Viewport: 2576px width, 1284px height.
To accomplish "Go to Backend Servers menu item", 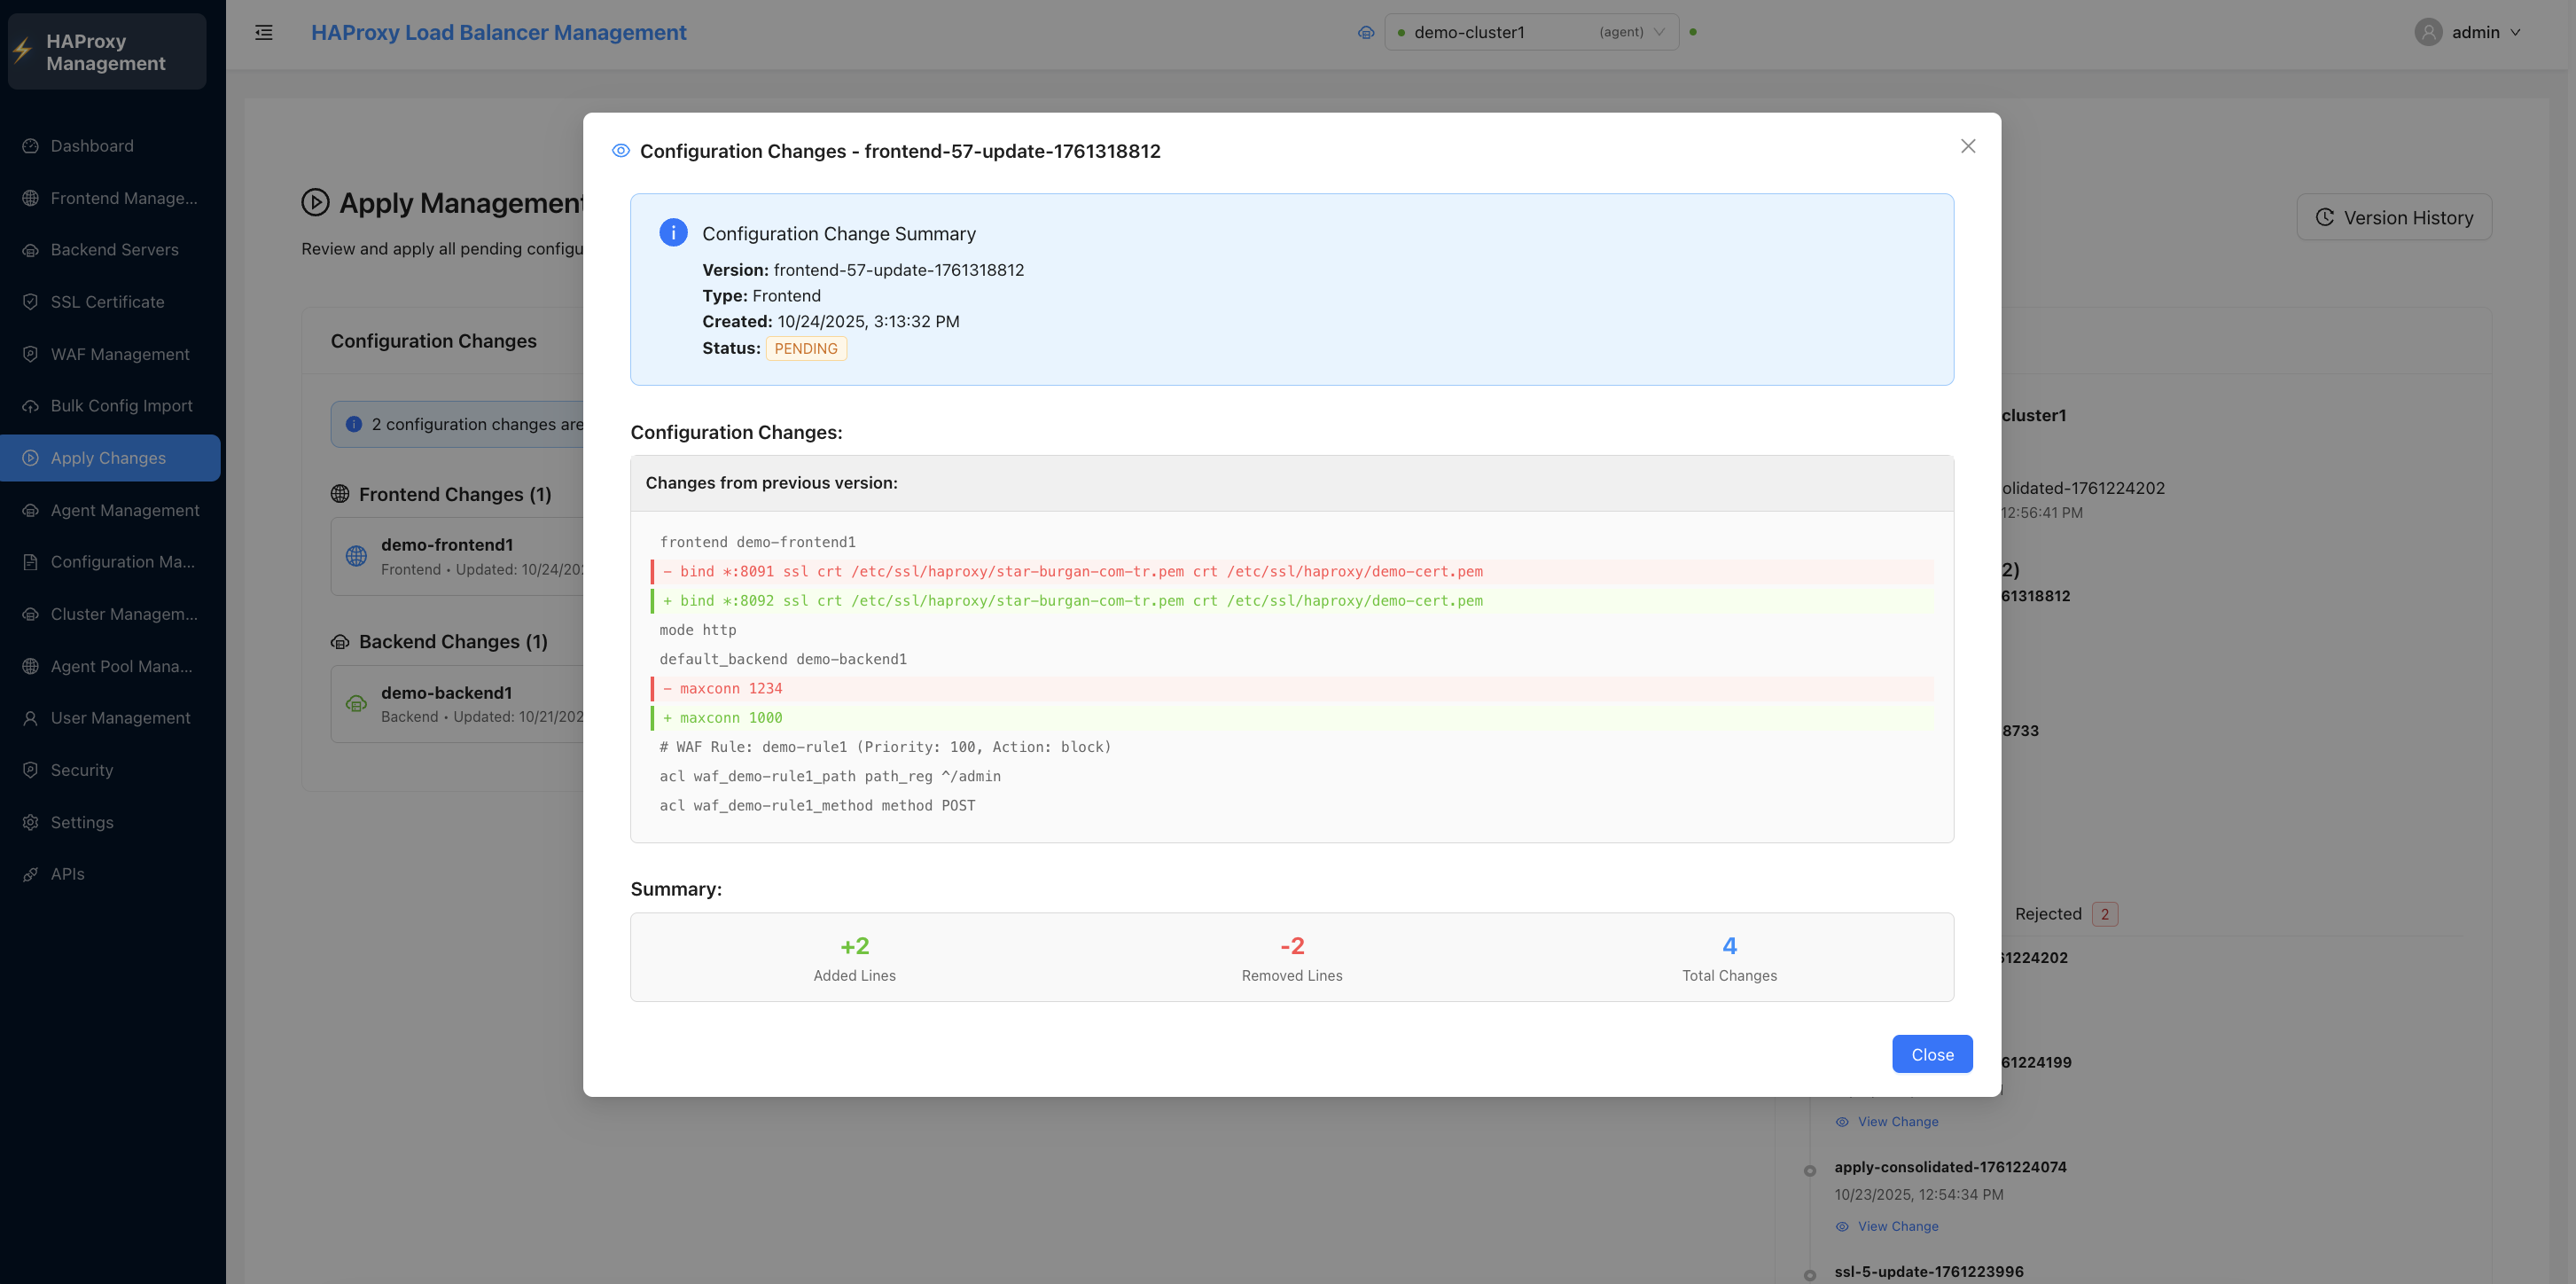I will pyautogui.click(x=110, y=250).
